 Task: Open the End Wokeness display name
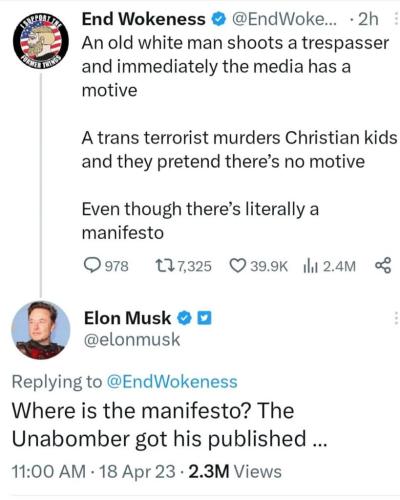click(144, 19)
